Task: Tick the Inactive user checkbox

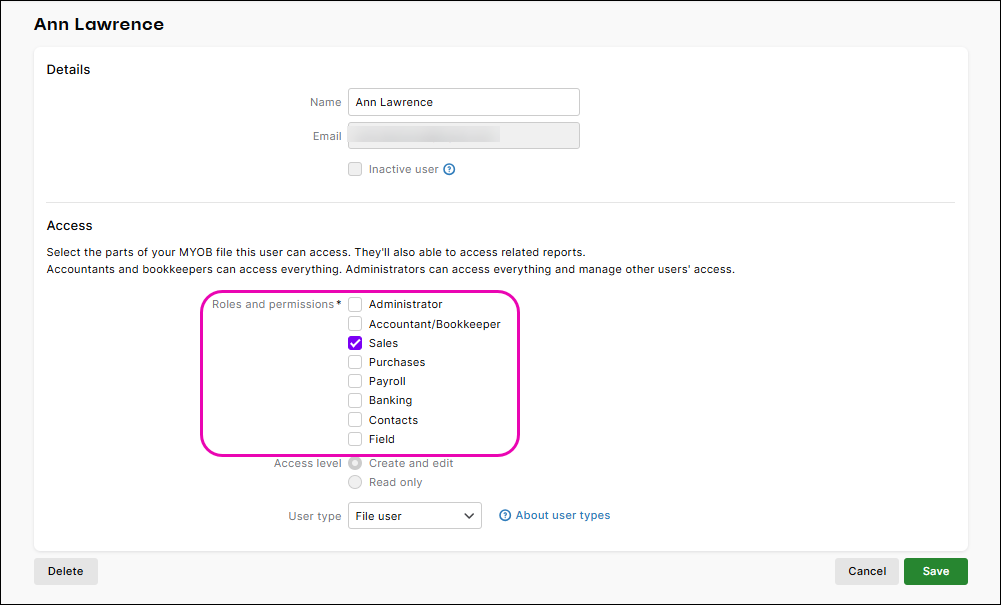Action: click(x=355, y=169)
